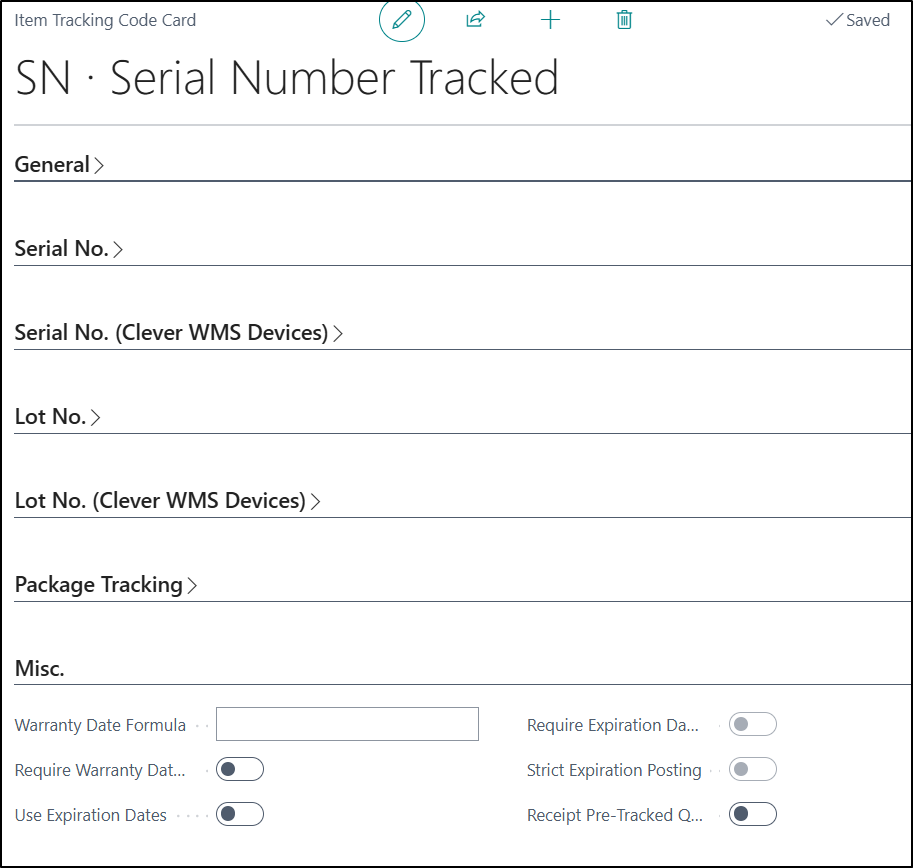The height and width of the screenshot is (868, 913).
Task: Toggle the Require Expiration Date switch
Action: click(x=752, y=724)
